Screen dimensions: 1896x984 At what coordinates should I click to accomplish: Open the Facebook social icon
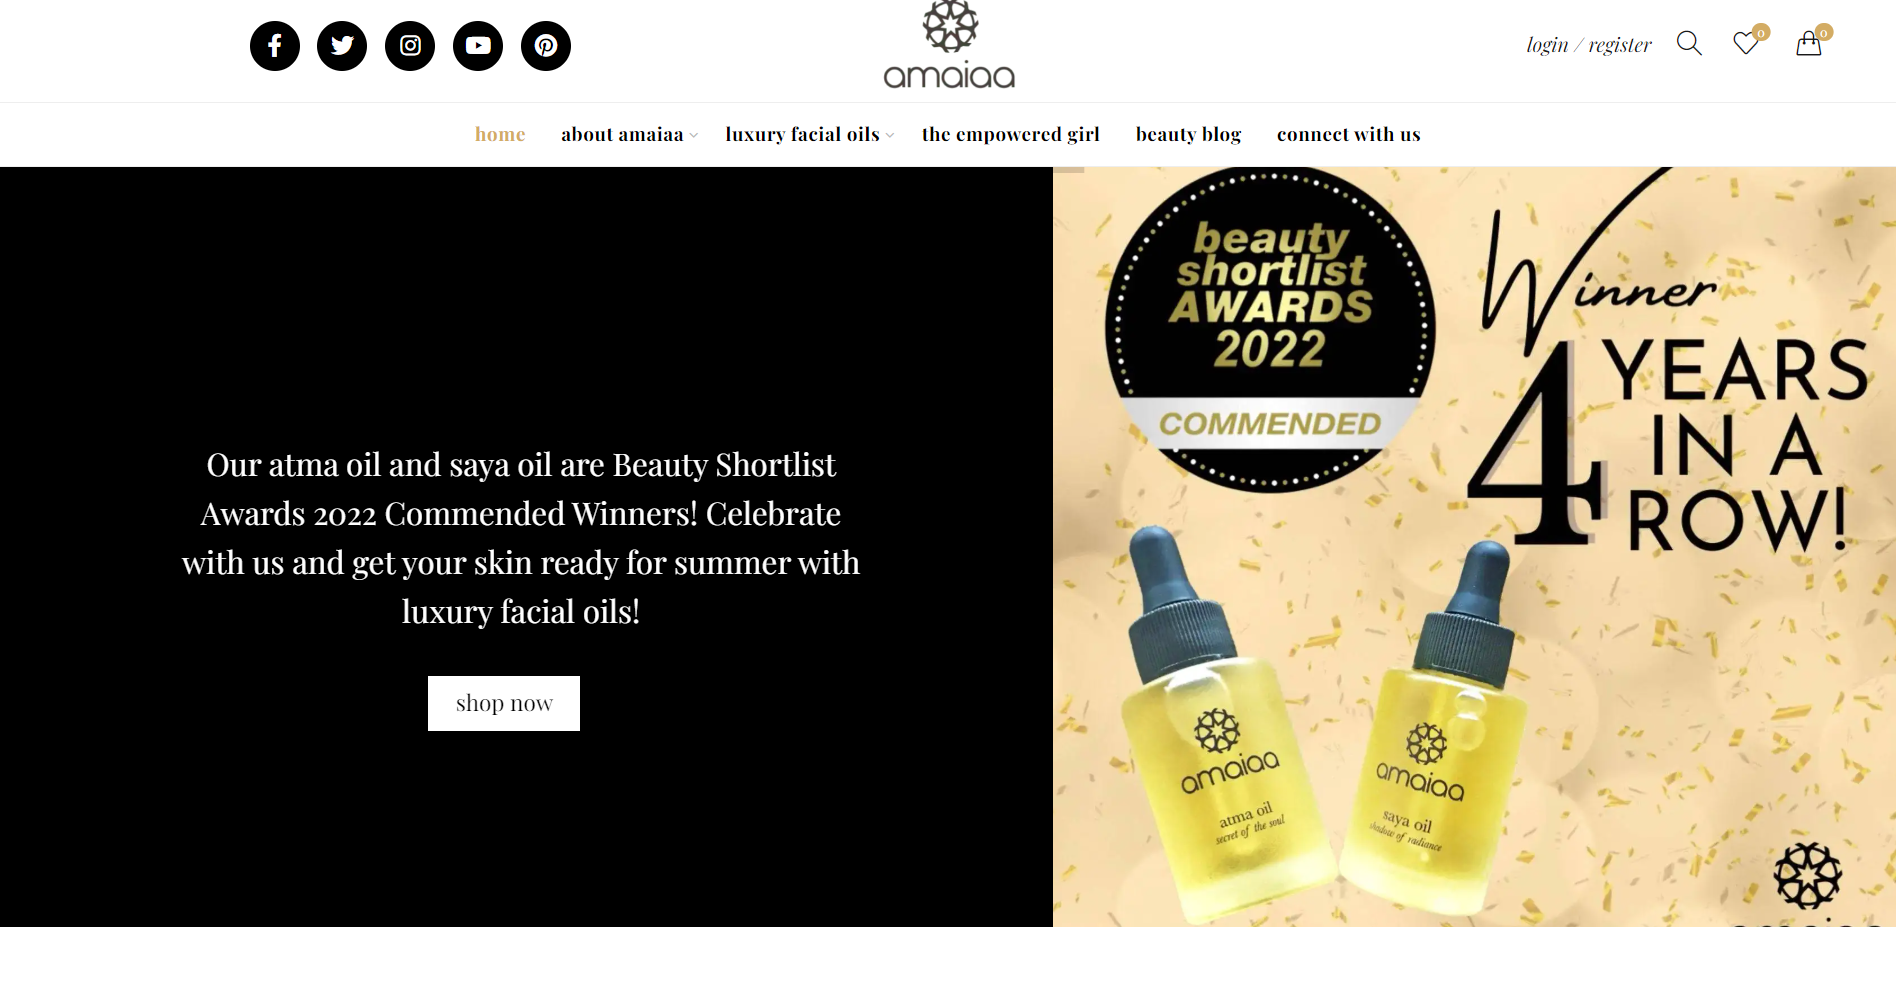point(275,46)
